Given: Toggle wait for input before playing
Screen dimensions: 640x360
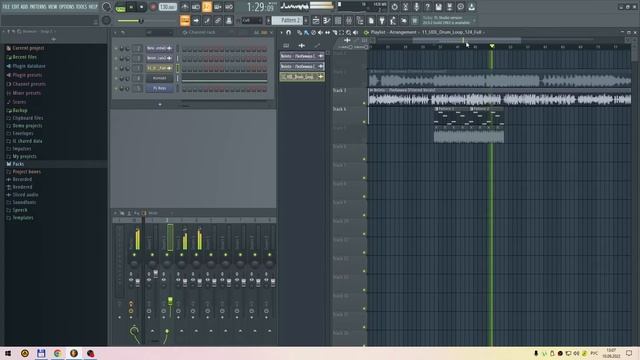Looking at the screenshot, I should click(x=196, y=7).
